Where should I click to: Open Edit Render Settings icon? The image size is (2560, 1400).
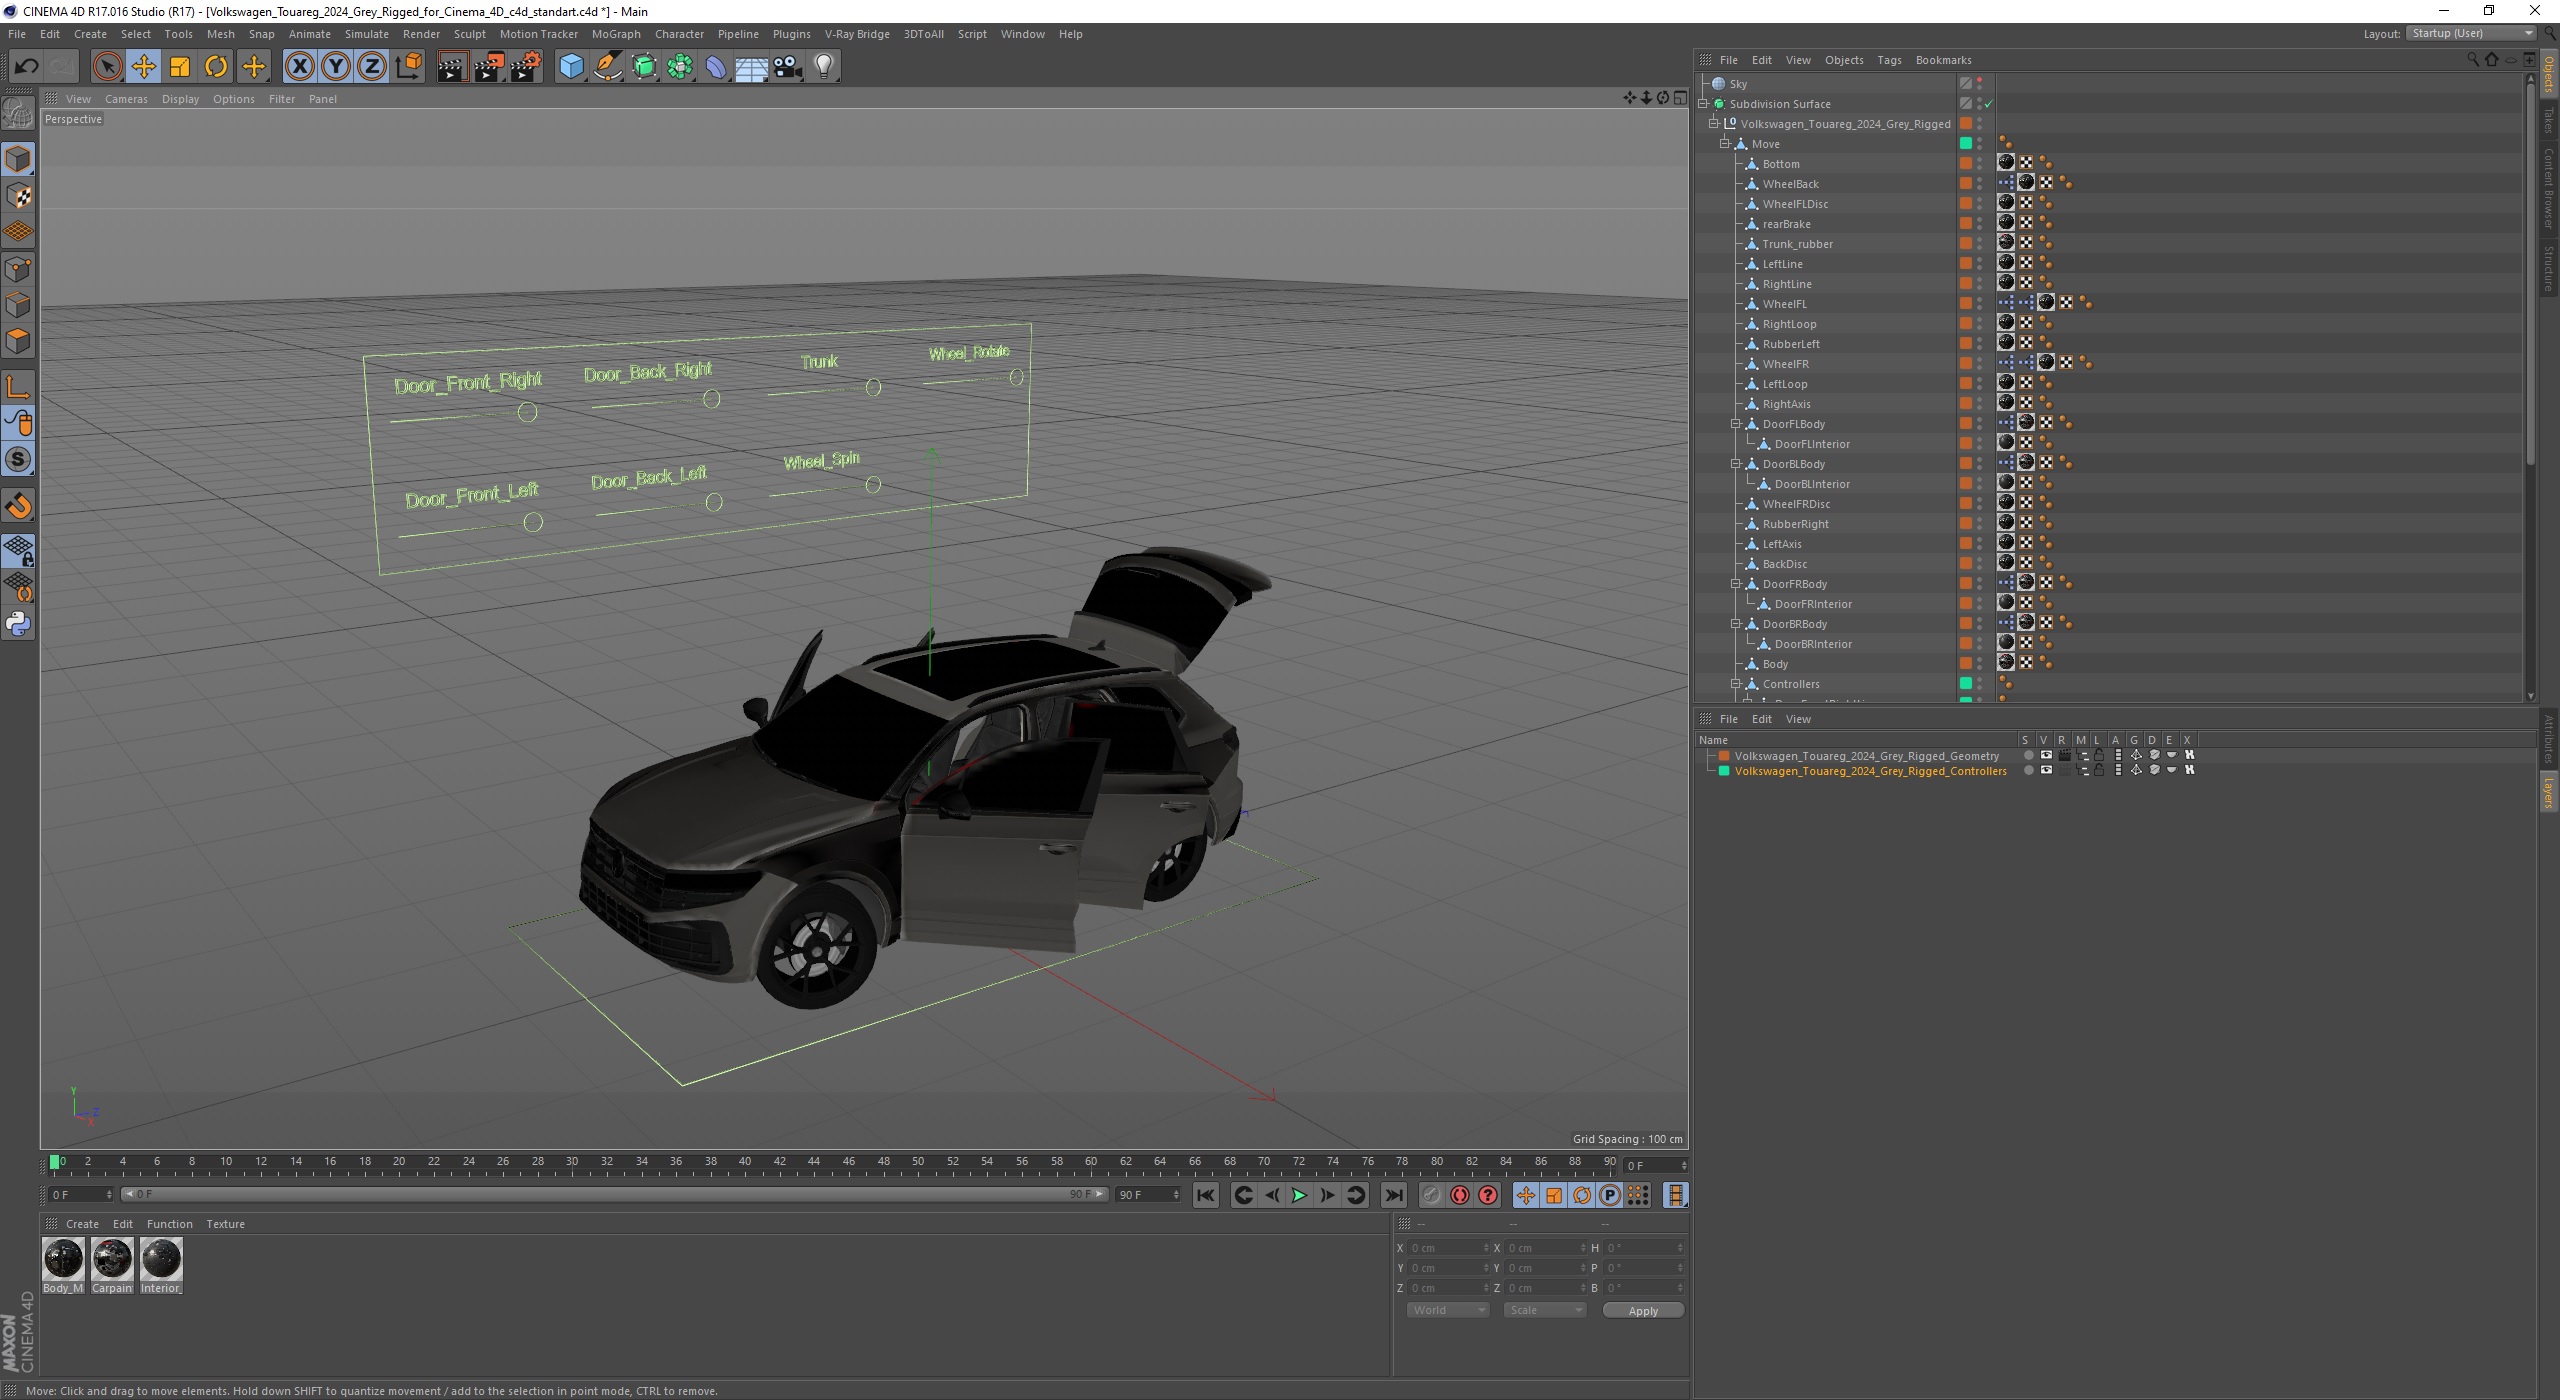click(525, 67)
